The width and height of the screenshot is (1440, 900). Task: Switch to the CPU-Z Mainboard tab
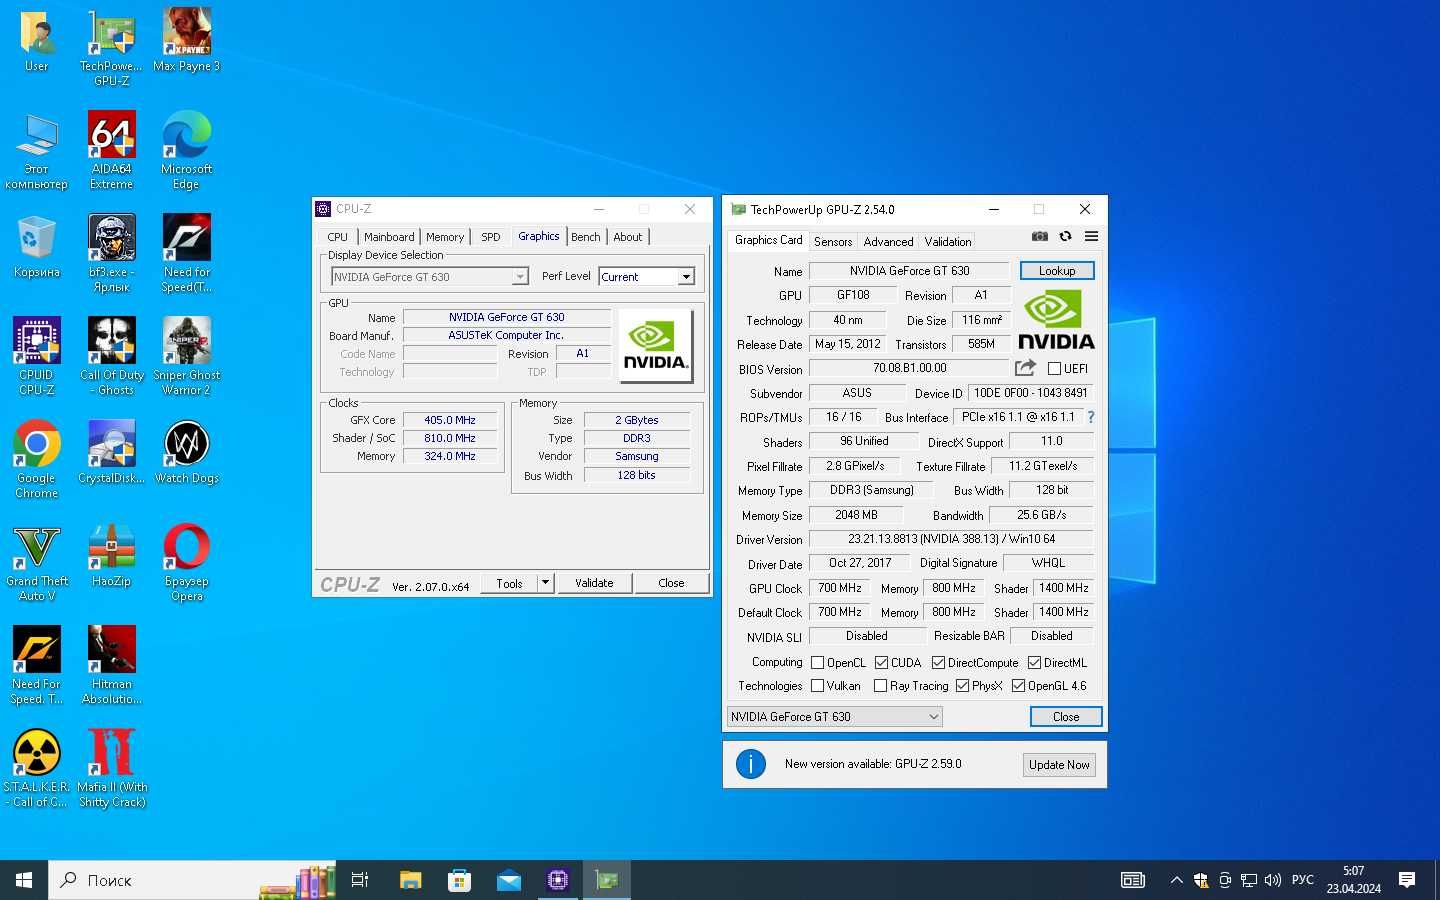tap(389, 237)
